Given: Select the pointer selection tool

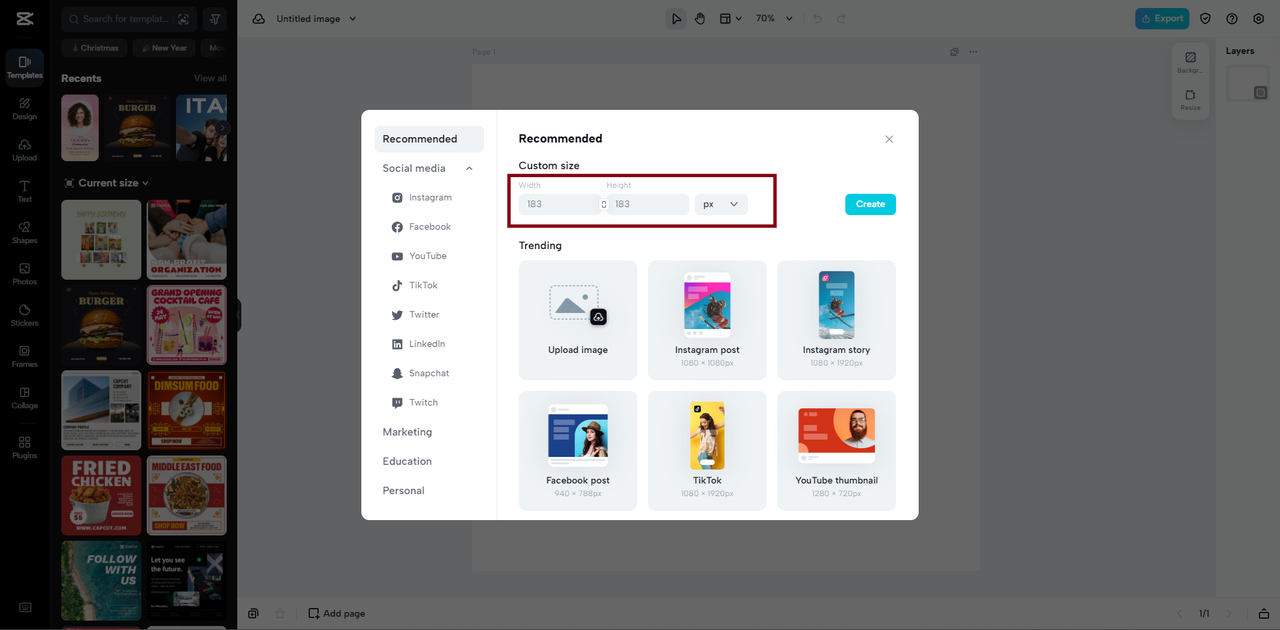Looking at the screenshot, I should tap(677, 18).
